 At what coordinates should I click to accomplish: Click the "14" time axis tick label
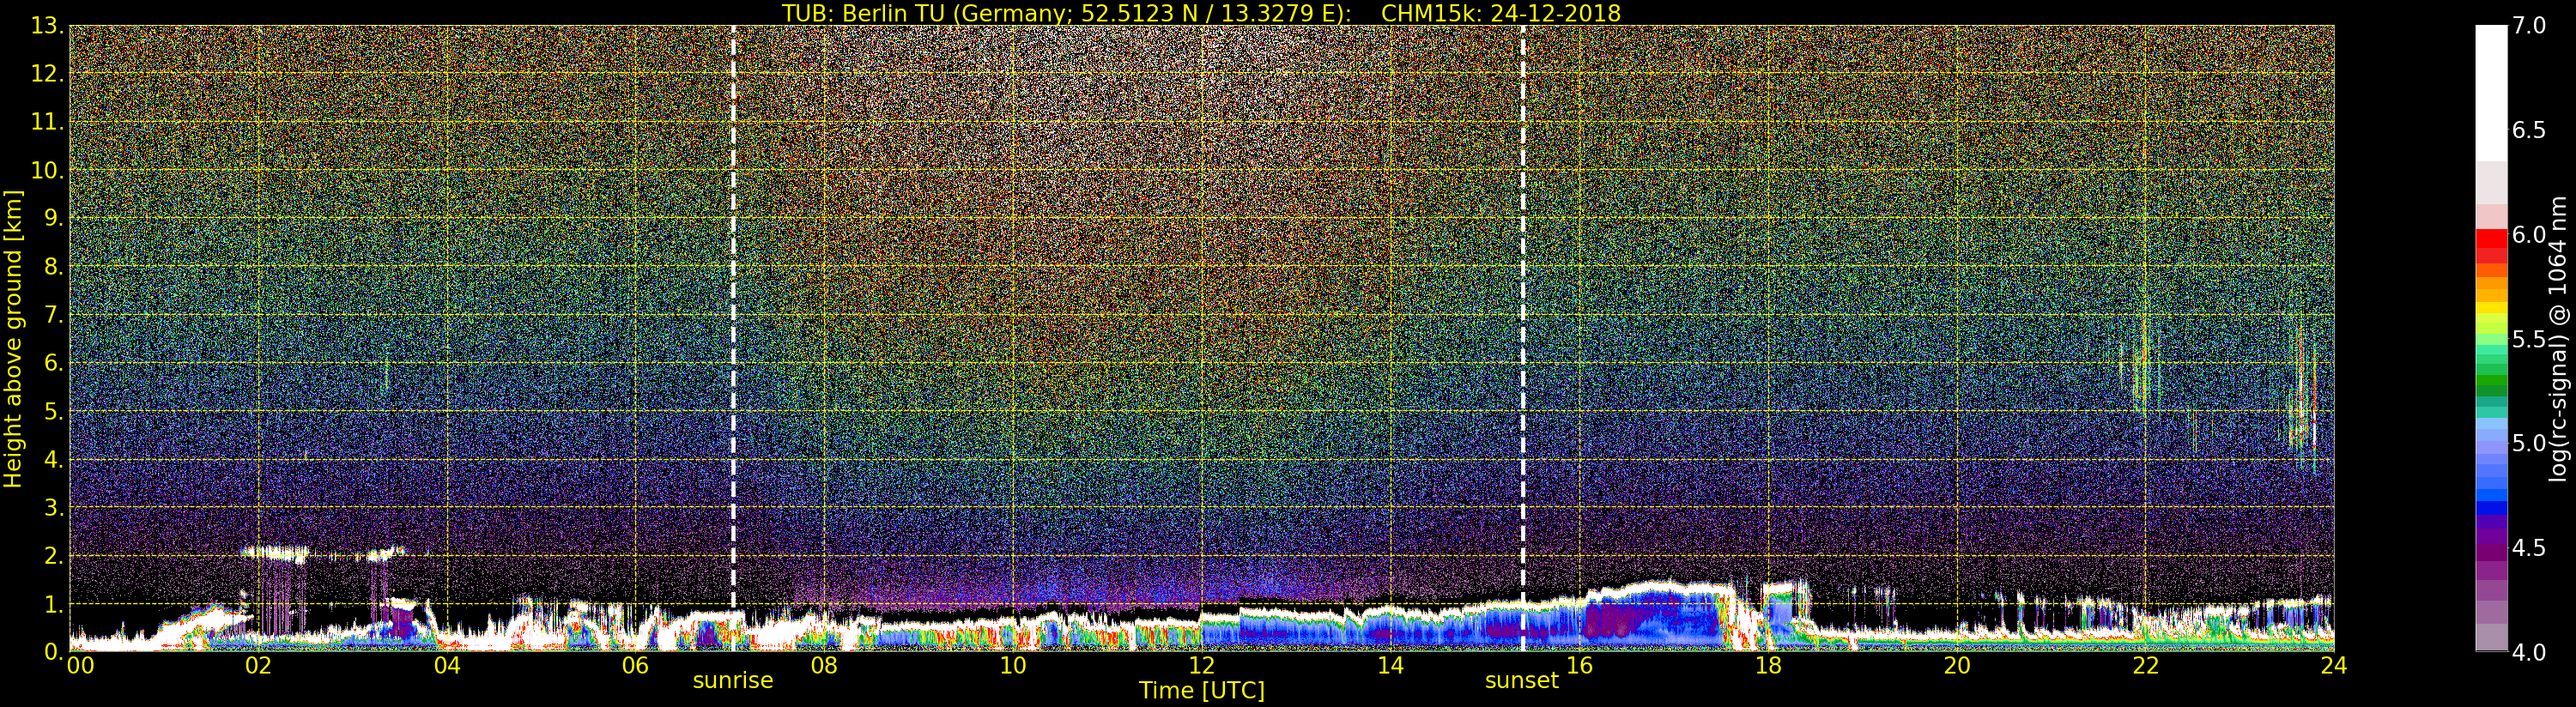(x=1390, y=666)
